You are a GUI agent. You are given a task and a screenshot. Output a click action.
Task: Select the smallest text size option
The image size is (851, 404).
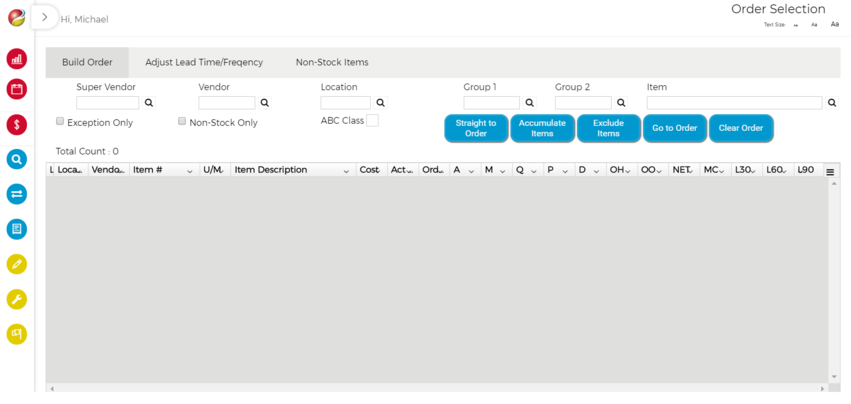point(796,25)
